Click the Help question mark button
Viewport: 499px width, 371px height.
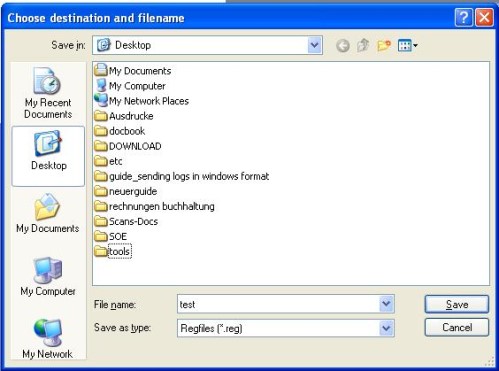pyautogui.click(x=463, y=17)
